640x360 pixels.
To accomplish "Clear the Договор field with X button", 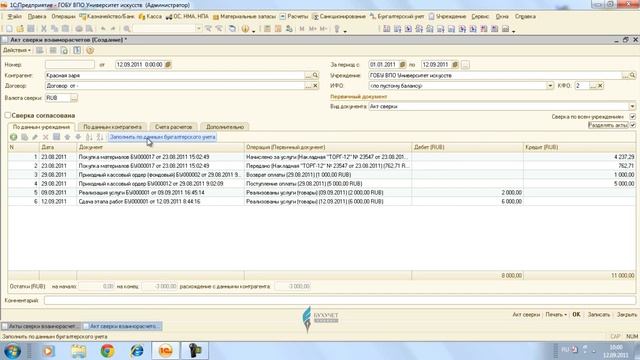I will coord(315,86).
